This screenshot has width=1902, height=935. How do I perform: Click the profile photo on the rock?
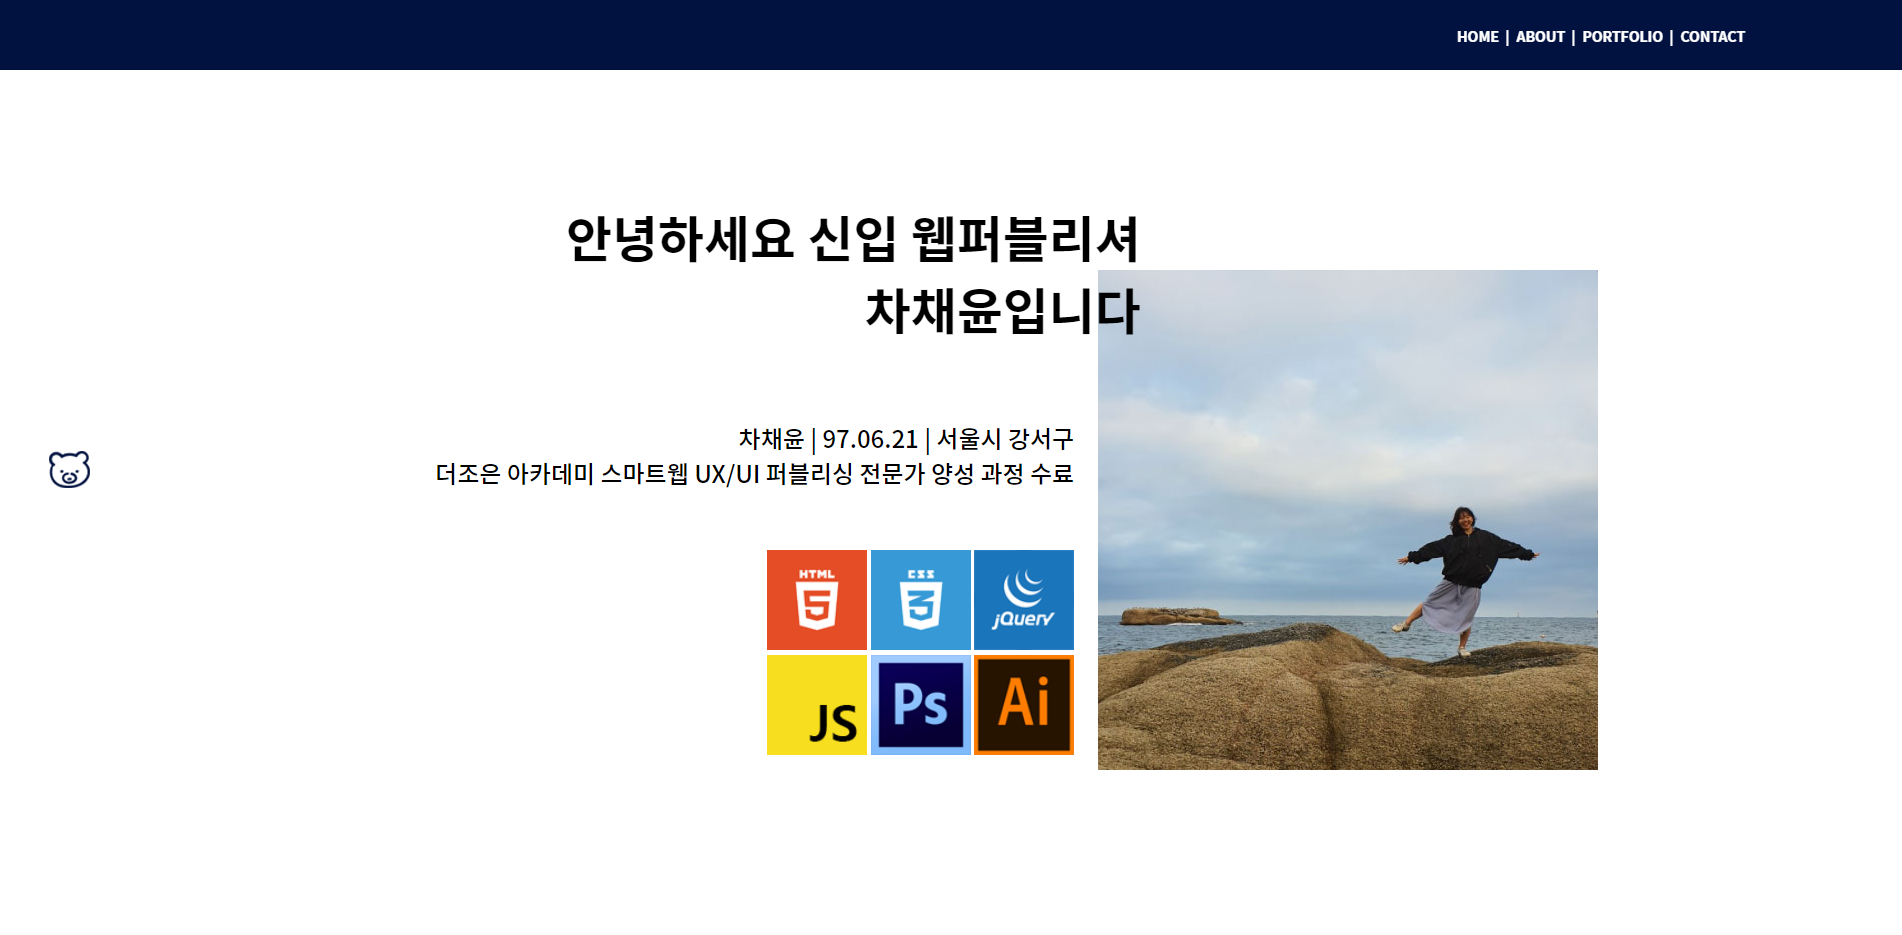pyautogui.click(x=1348, y=520)
